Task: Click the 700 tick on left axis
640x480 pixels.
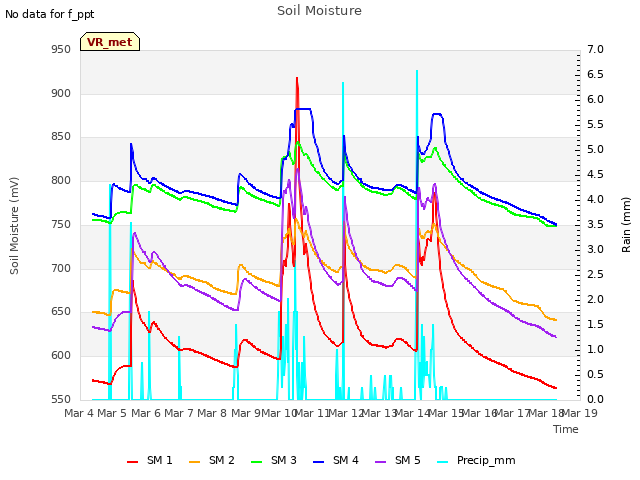Action: click(x=61, y=269)
